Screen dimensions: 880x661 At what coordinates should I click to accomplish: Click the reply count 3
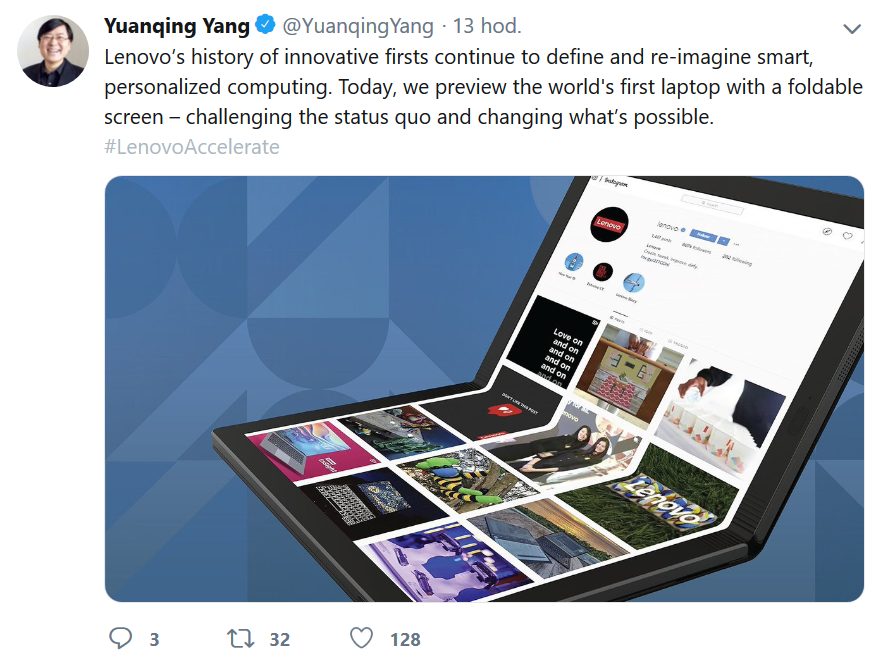click(154, 639)
